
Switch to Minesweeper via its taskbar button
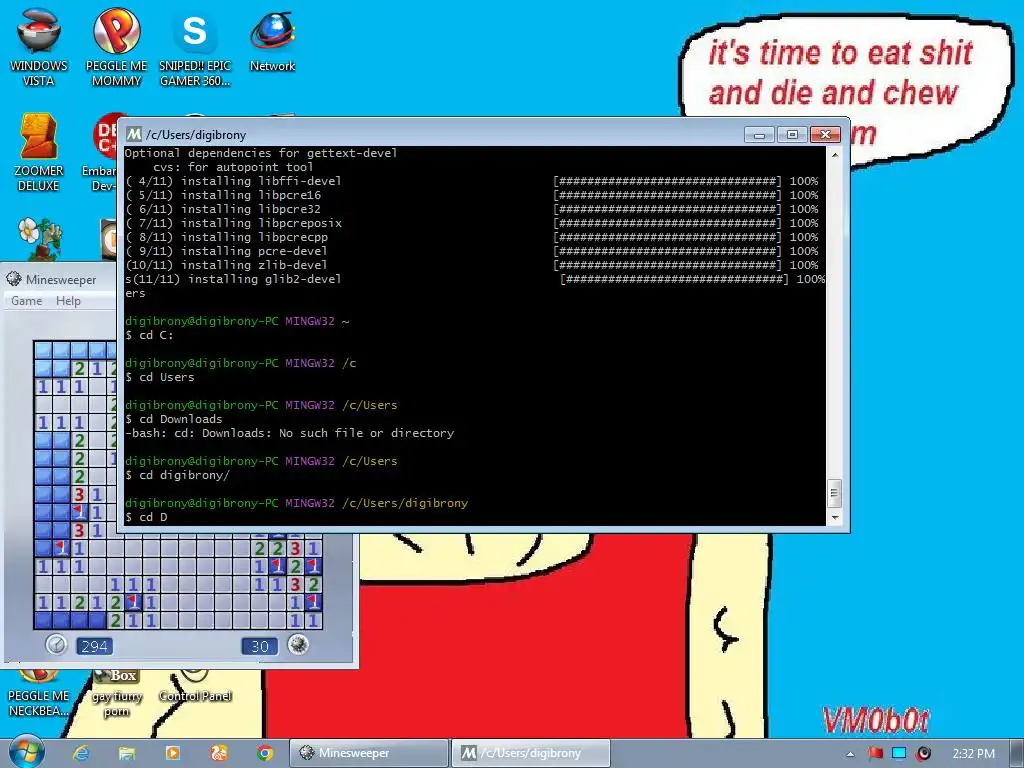368,753
